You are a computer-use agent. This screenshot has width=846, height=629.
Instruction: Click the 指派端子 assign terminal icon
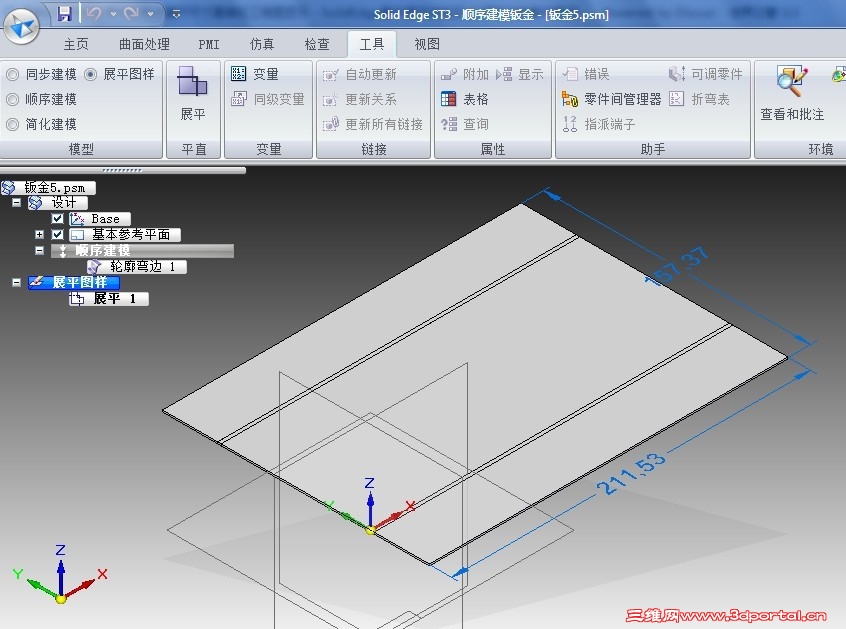point(570,124)
